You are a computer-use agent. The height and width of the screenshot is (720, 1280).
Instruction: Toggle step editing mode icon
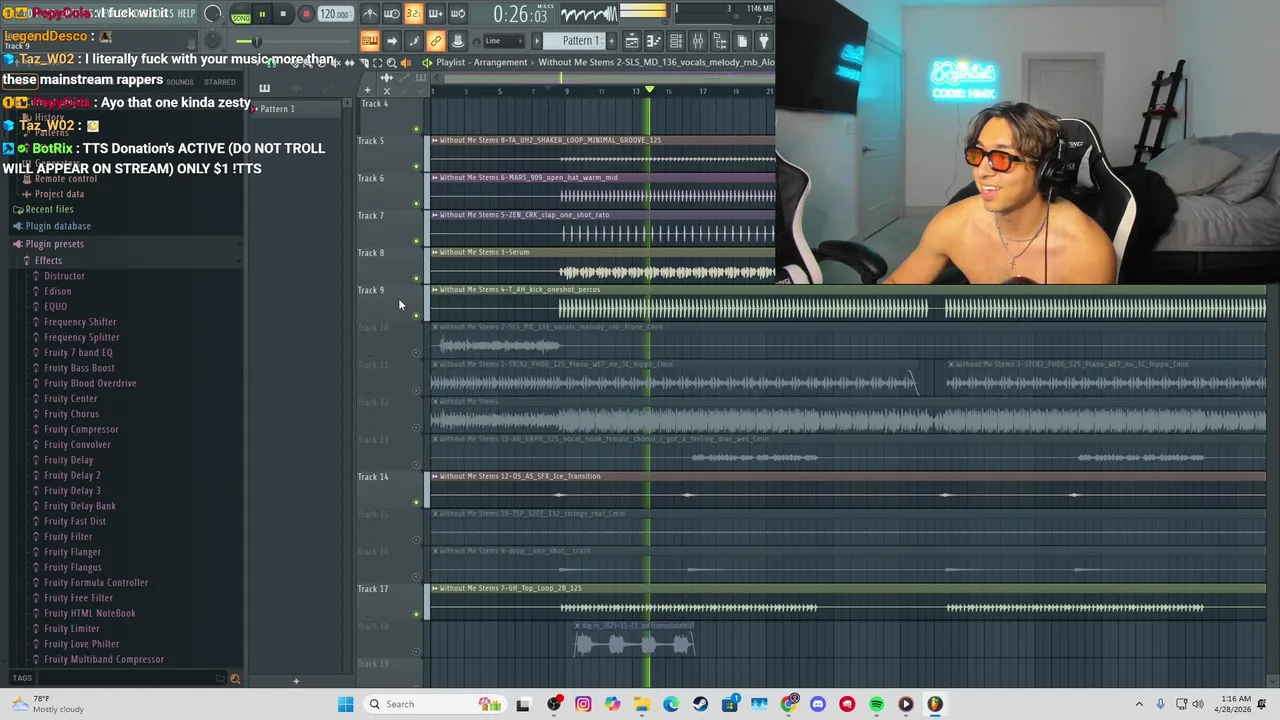pyautogui.click(x=414, y=41)
